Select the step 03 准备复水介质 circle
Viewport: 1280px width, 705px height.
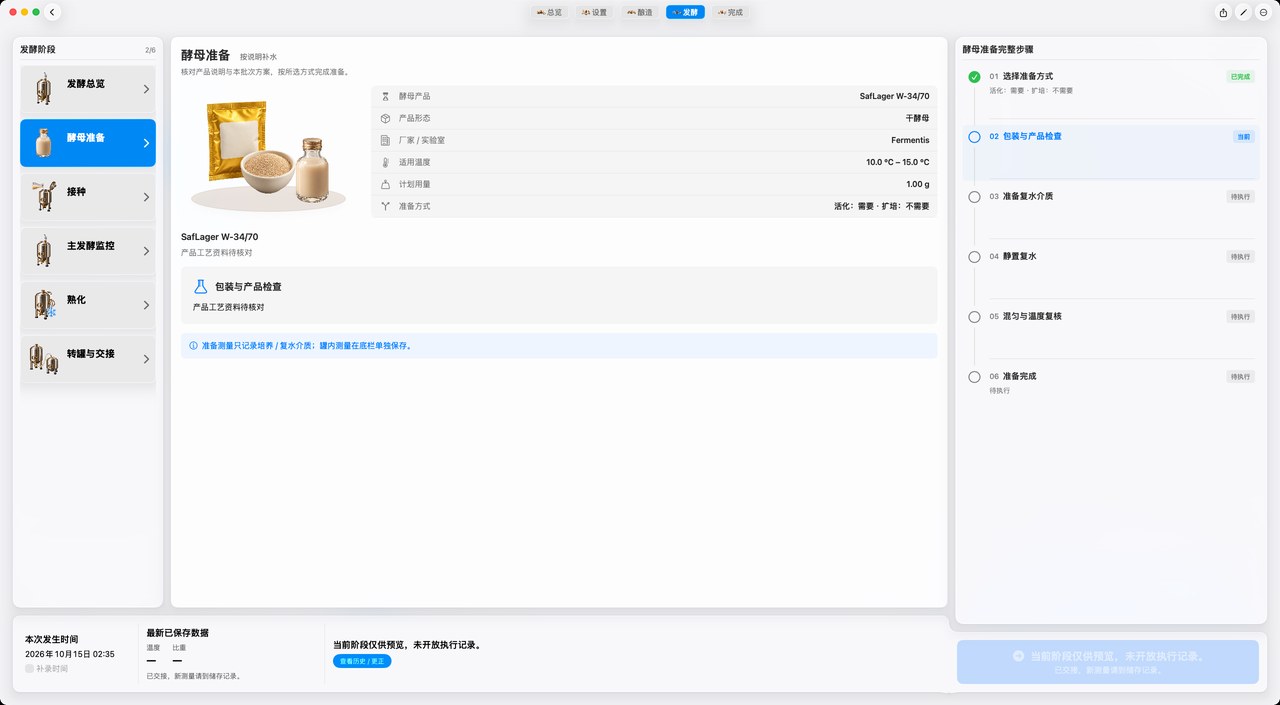(974, 197)
